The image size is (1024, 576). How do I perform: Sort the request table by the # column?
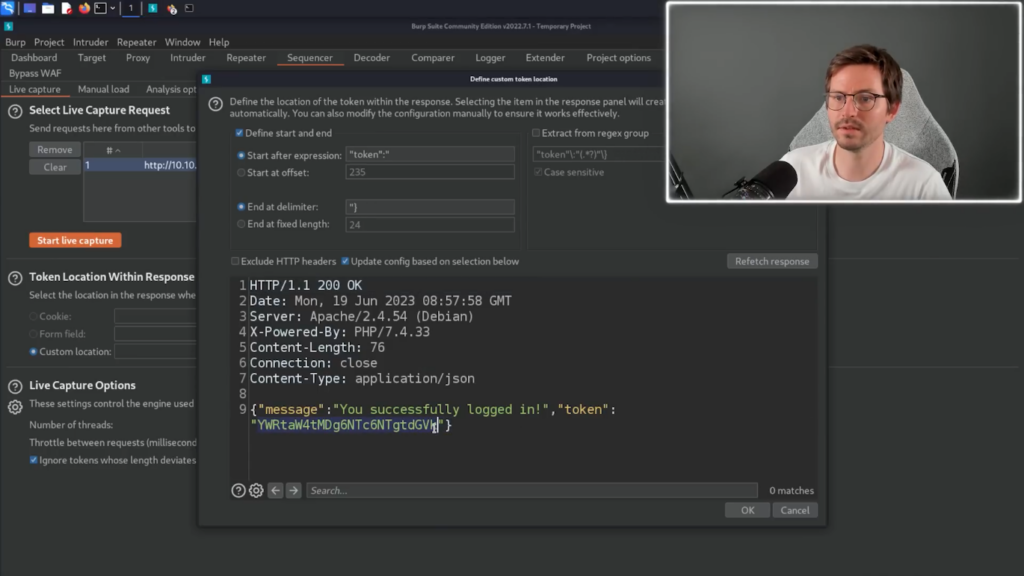pyautogui.click(x=113, y=150)
